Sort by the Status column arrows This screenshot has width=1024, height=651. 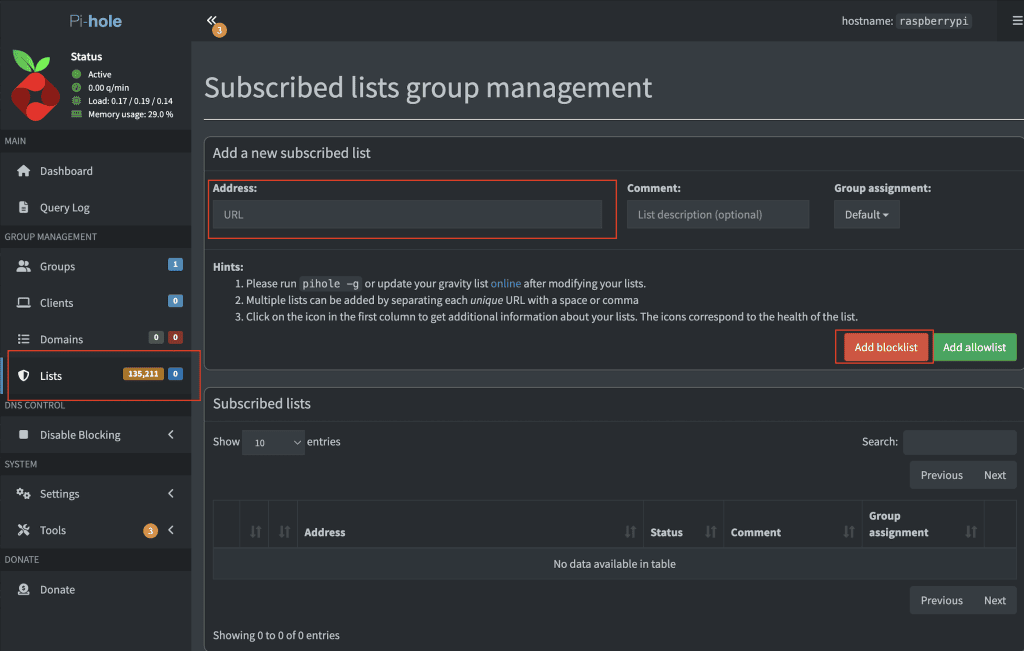711,532
